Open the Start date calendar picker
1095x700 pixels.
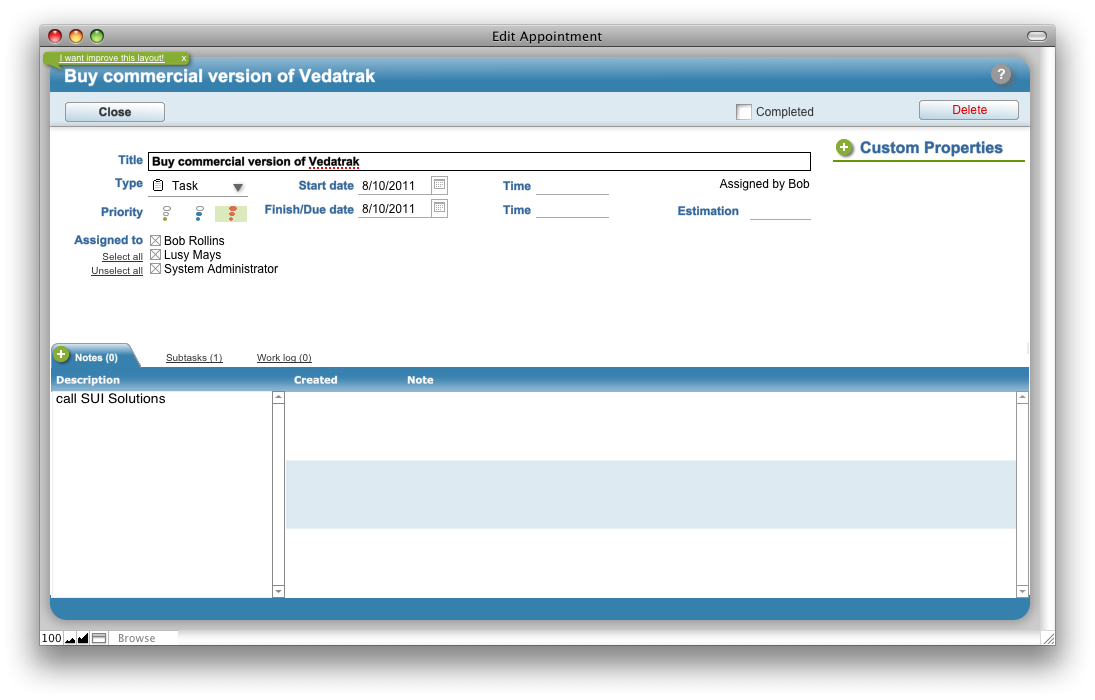[x=439, y=185]
